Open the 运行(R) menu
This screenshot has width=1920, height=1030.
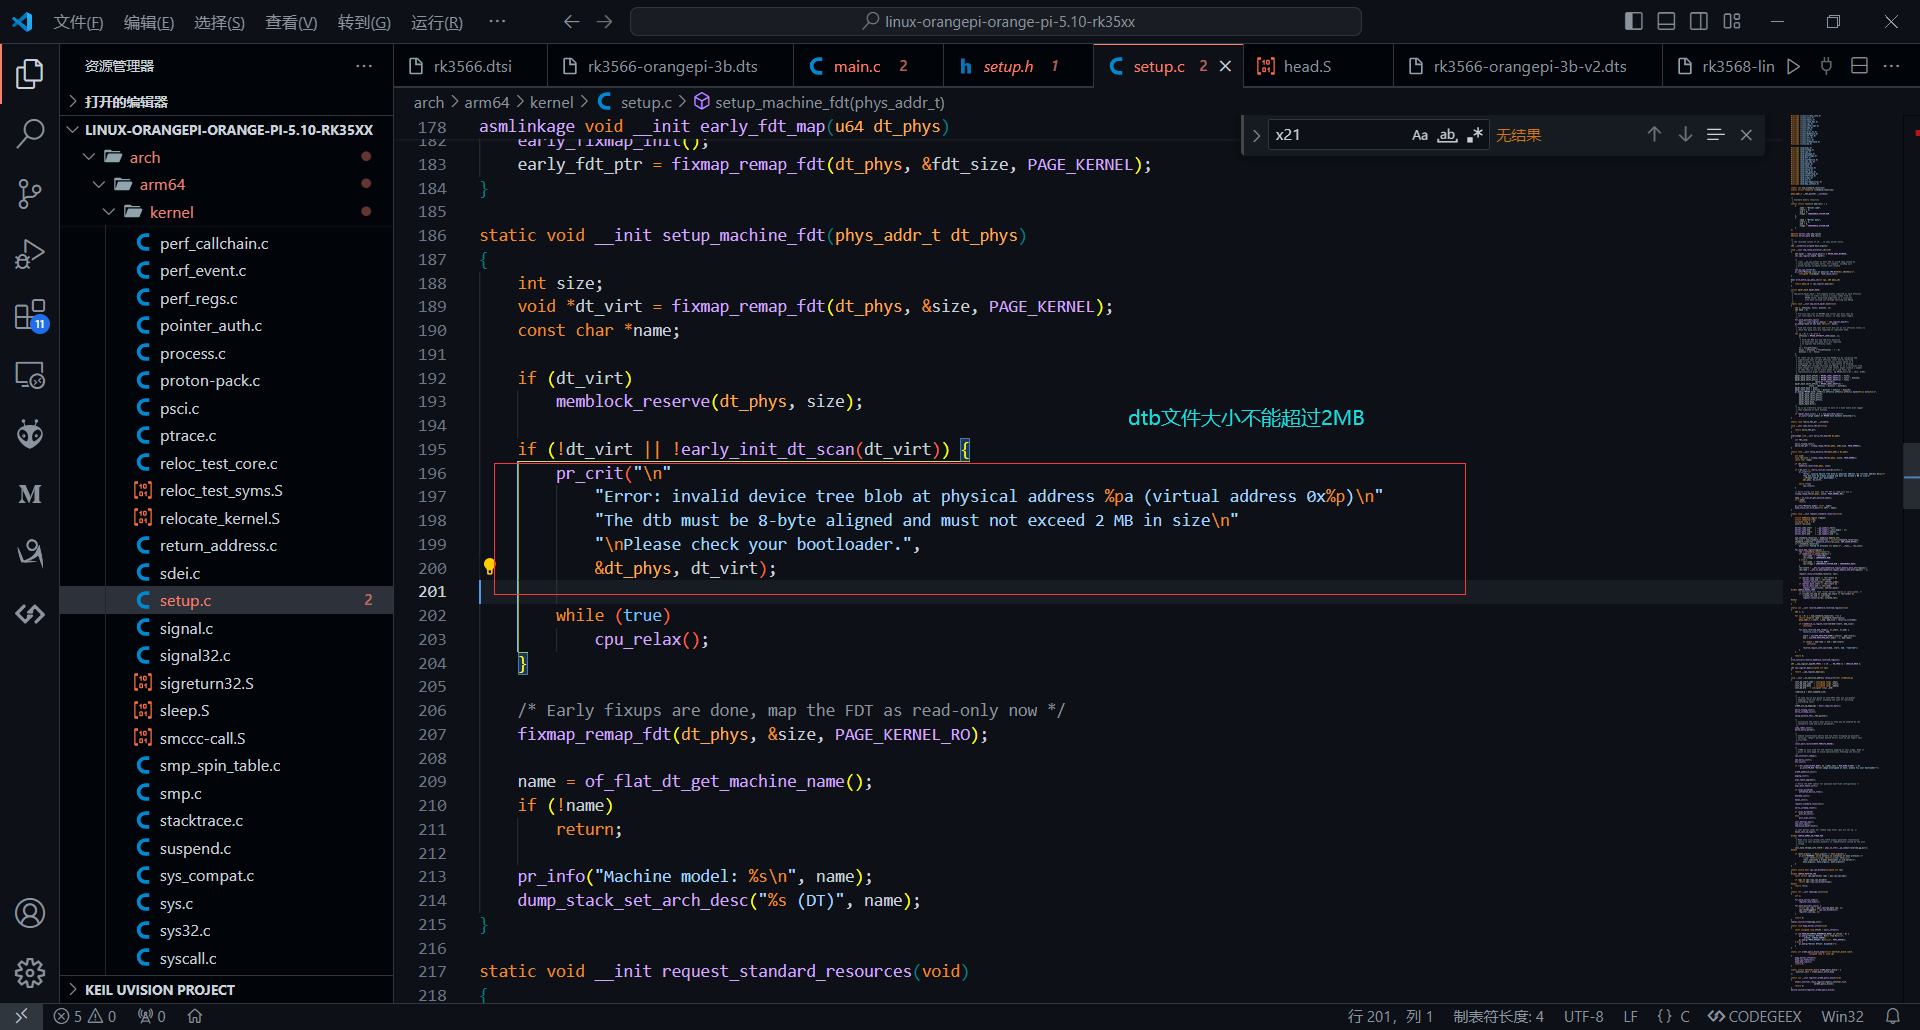[x=436, y=22]
